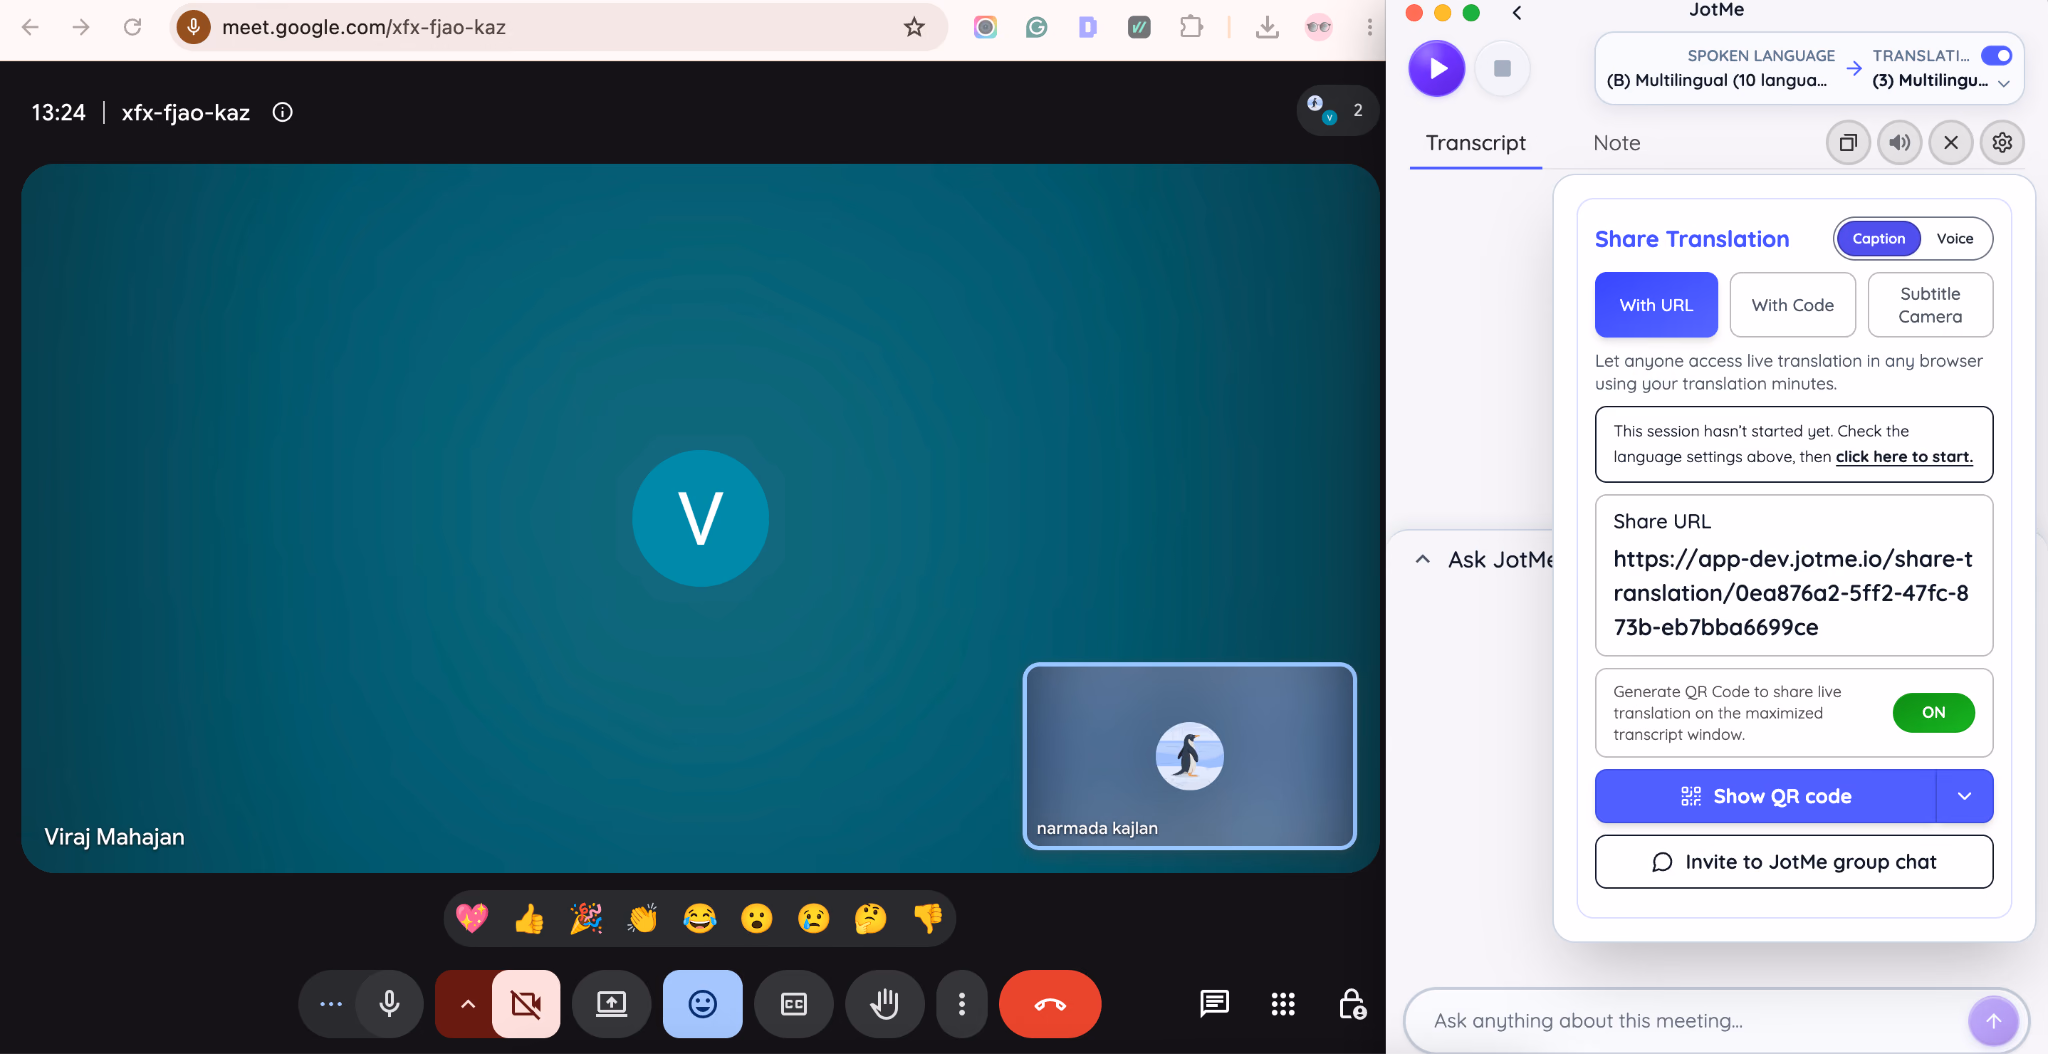
Task: Open the emoji reactions button in Meet
Action: pos(702,1004)
